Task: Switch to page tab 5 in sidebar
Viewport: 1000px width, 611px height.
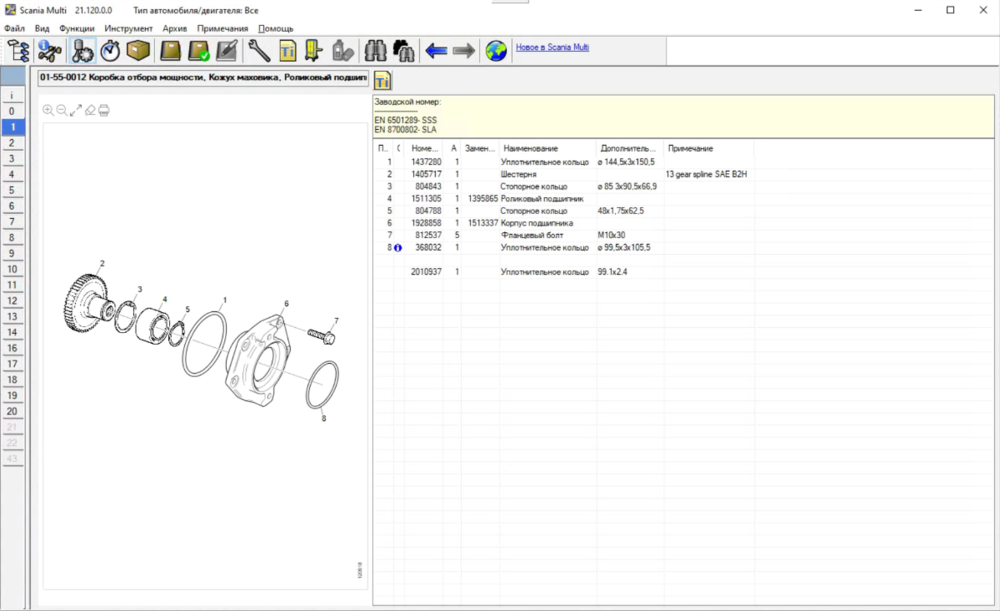Action: coord(12,190)
